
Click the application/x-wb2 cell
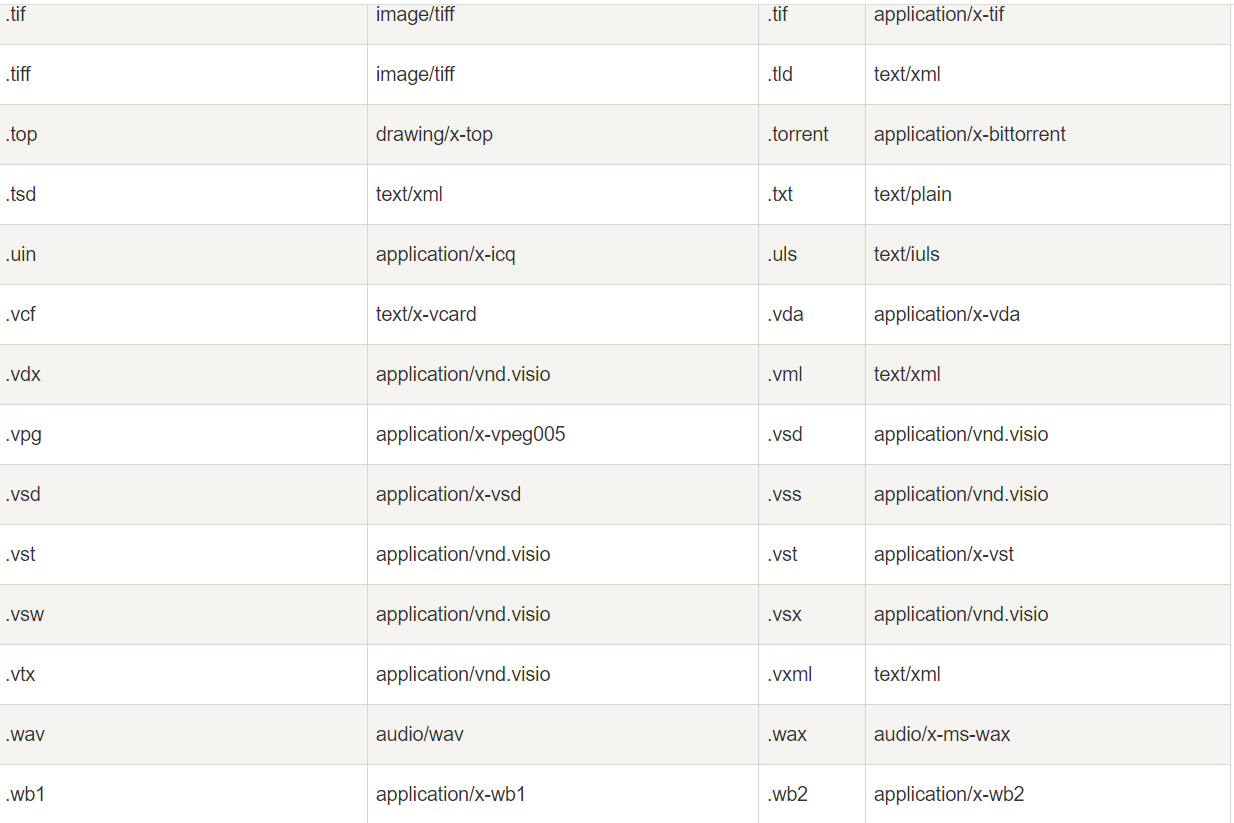click(x=1047, y=794)
